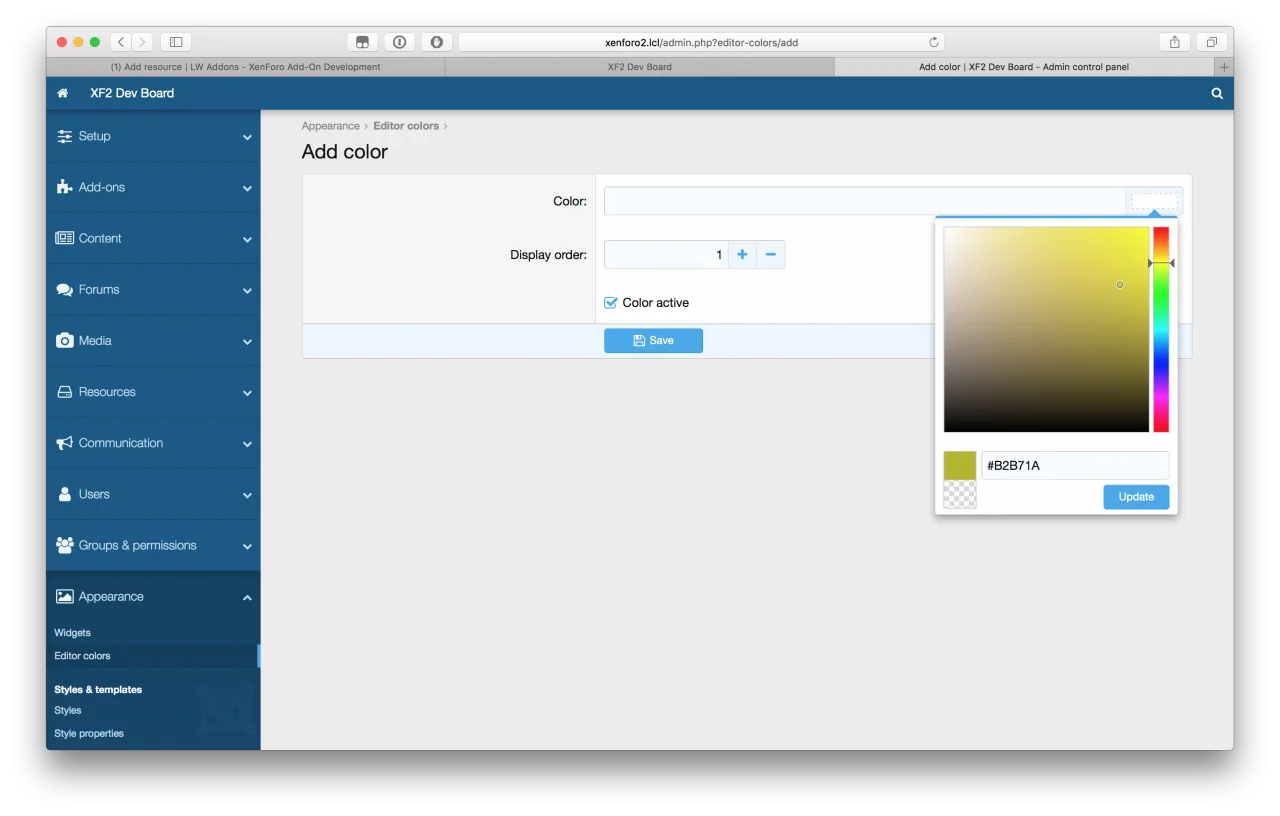Click Update in the color picker
The width and height of the screenshot is (1280, 816).
coord(1136,497)
